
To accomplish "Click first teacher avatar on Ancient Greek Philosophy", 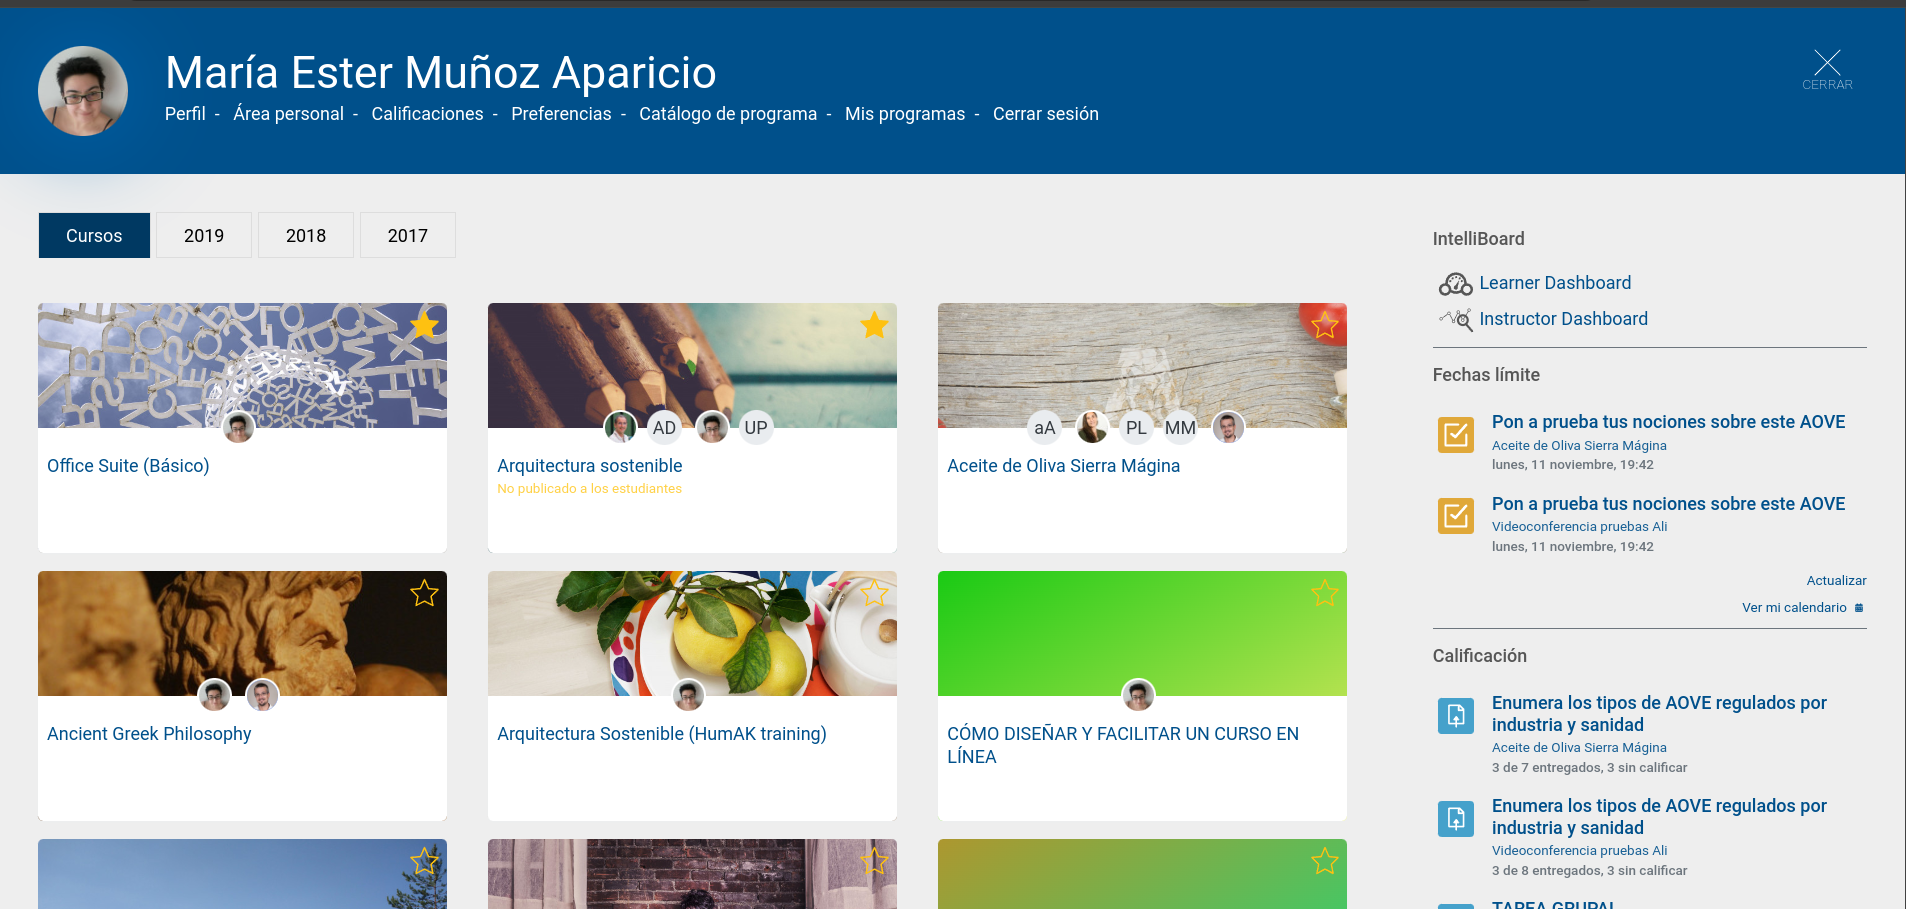I will coord(214,696).
